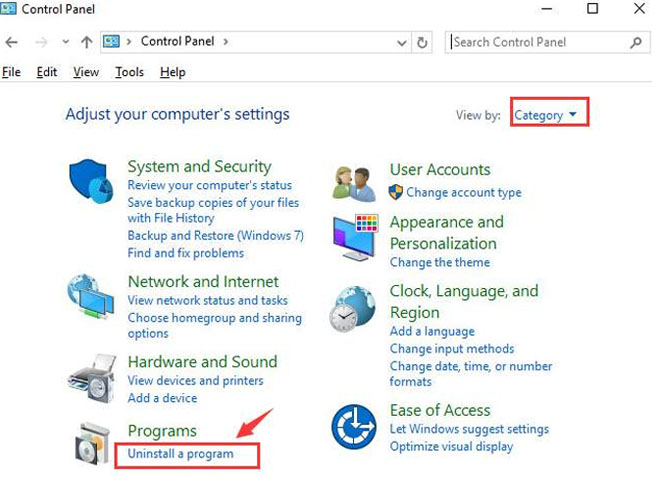Click Optimize visual display
The height and width of the screenshot is (488, 652).
point(451,446)
